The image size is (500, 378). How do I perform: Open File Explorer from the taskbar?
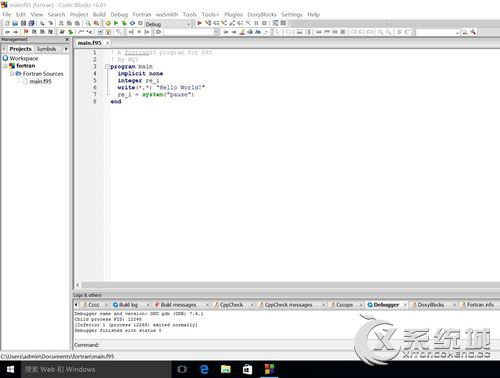(x=226, y=369)
